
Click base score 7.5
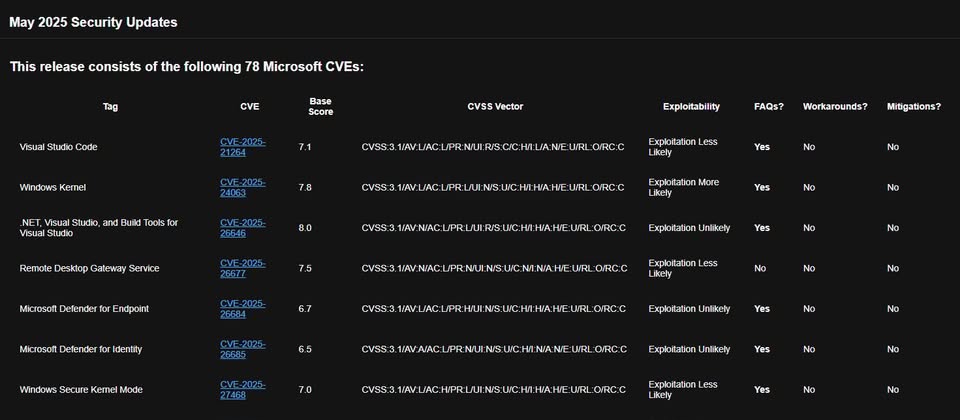click(305, 268)
